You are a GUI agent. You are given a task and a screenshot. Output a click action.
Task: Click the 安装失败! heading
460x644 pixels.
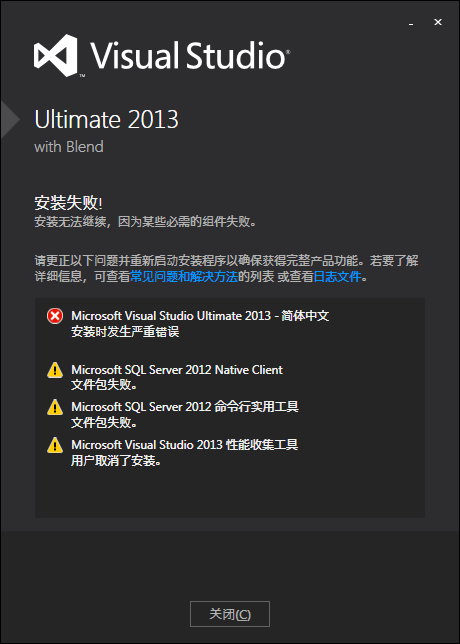(x=69, y=203)
